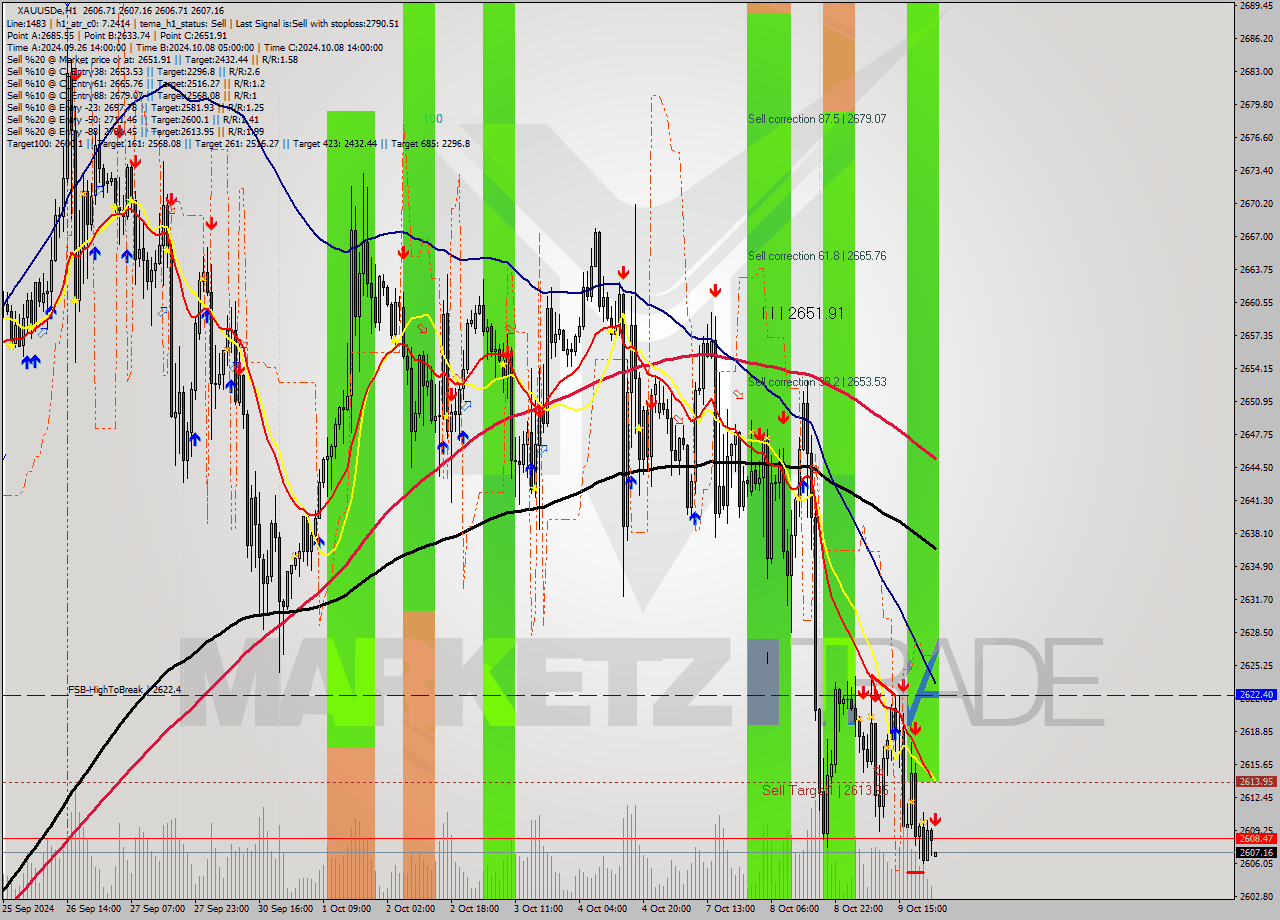
Task: Click the '25 Sep 2024' date label
Action: pyautogui.click(x=27, y=909)
